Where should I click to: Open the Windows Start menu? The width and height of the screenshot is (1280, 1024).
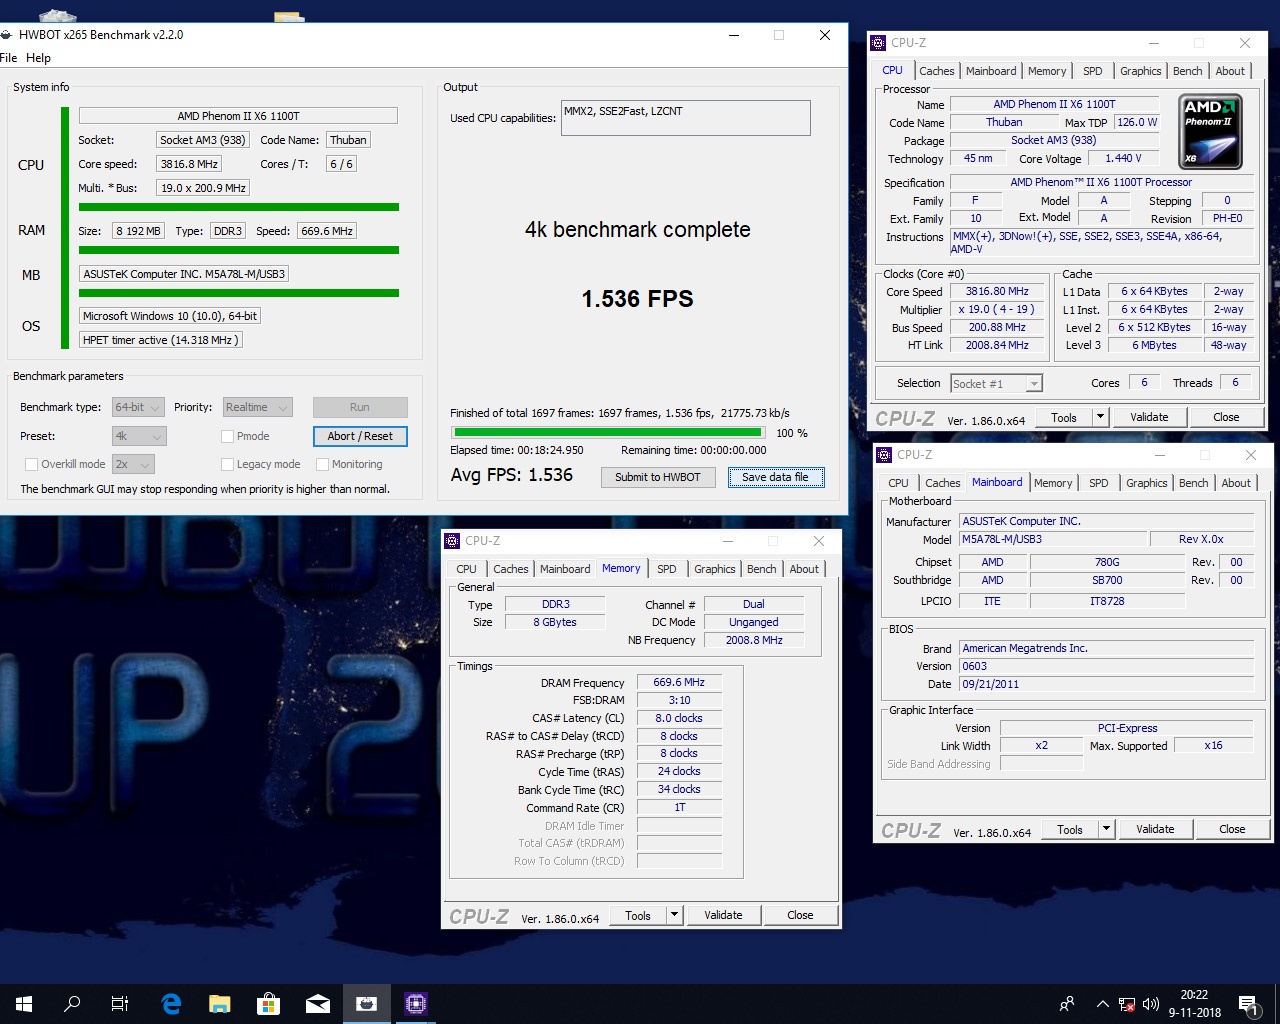pos(24,1004)
